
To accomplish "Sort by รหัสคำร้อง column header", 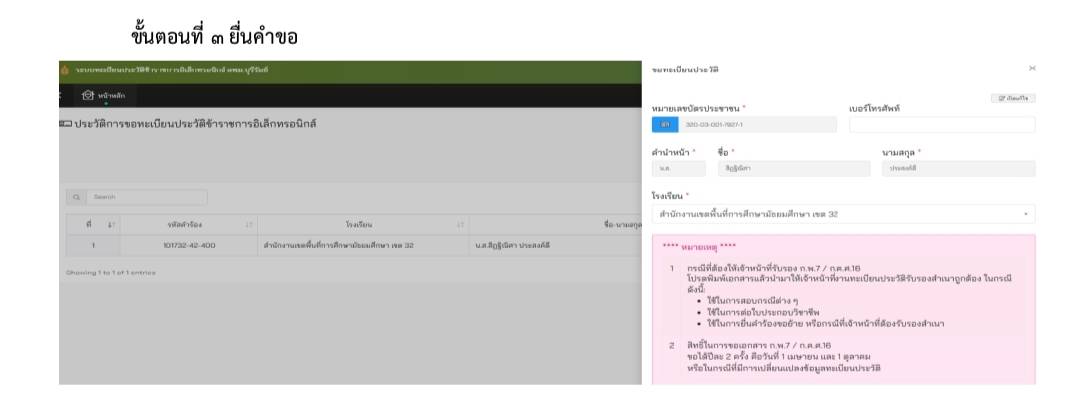I will [189, 225].
